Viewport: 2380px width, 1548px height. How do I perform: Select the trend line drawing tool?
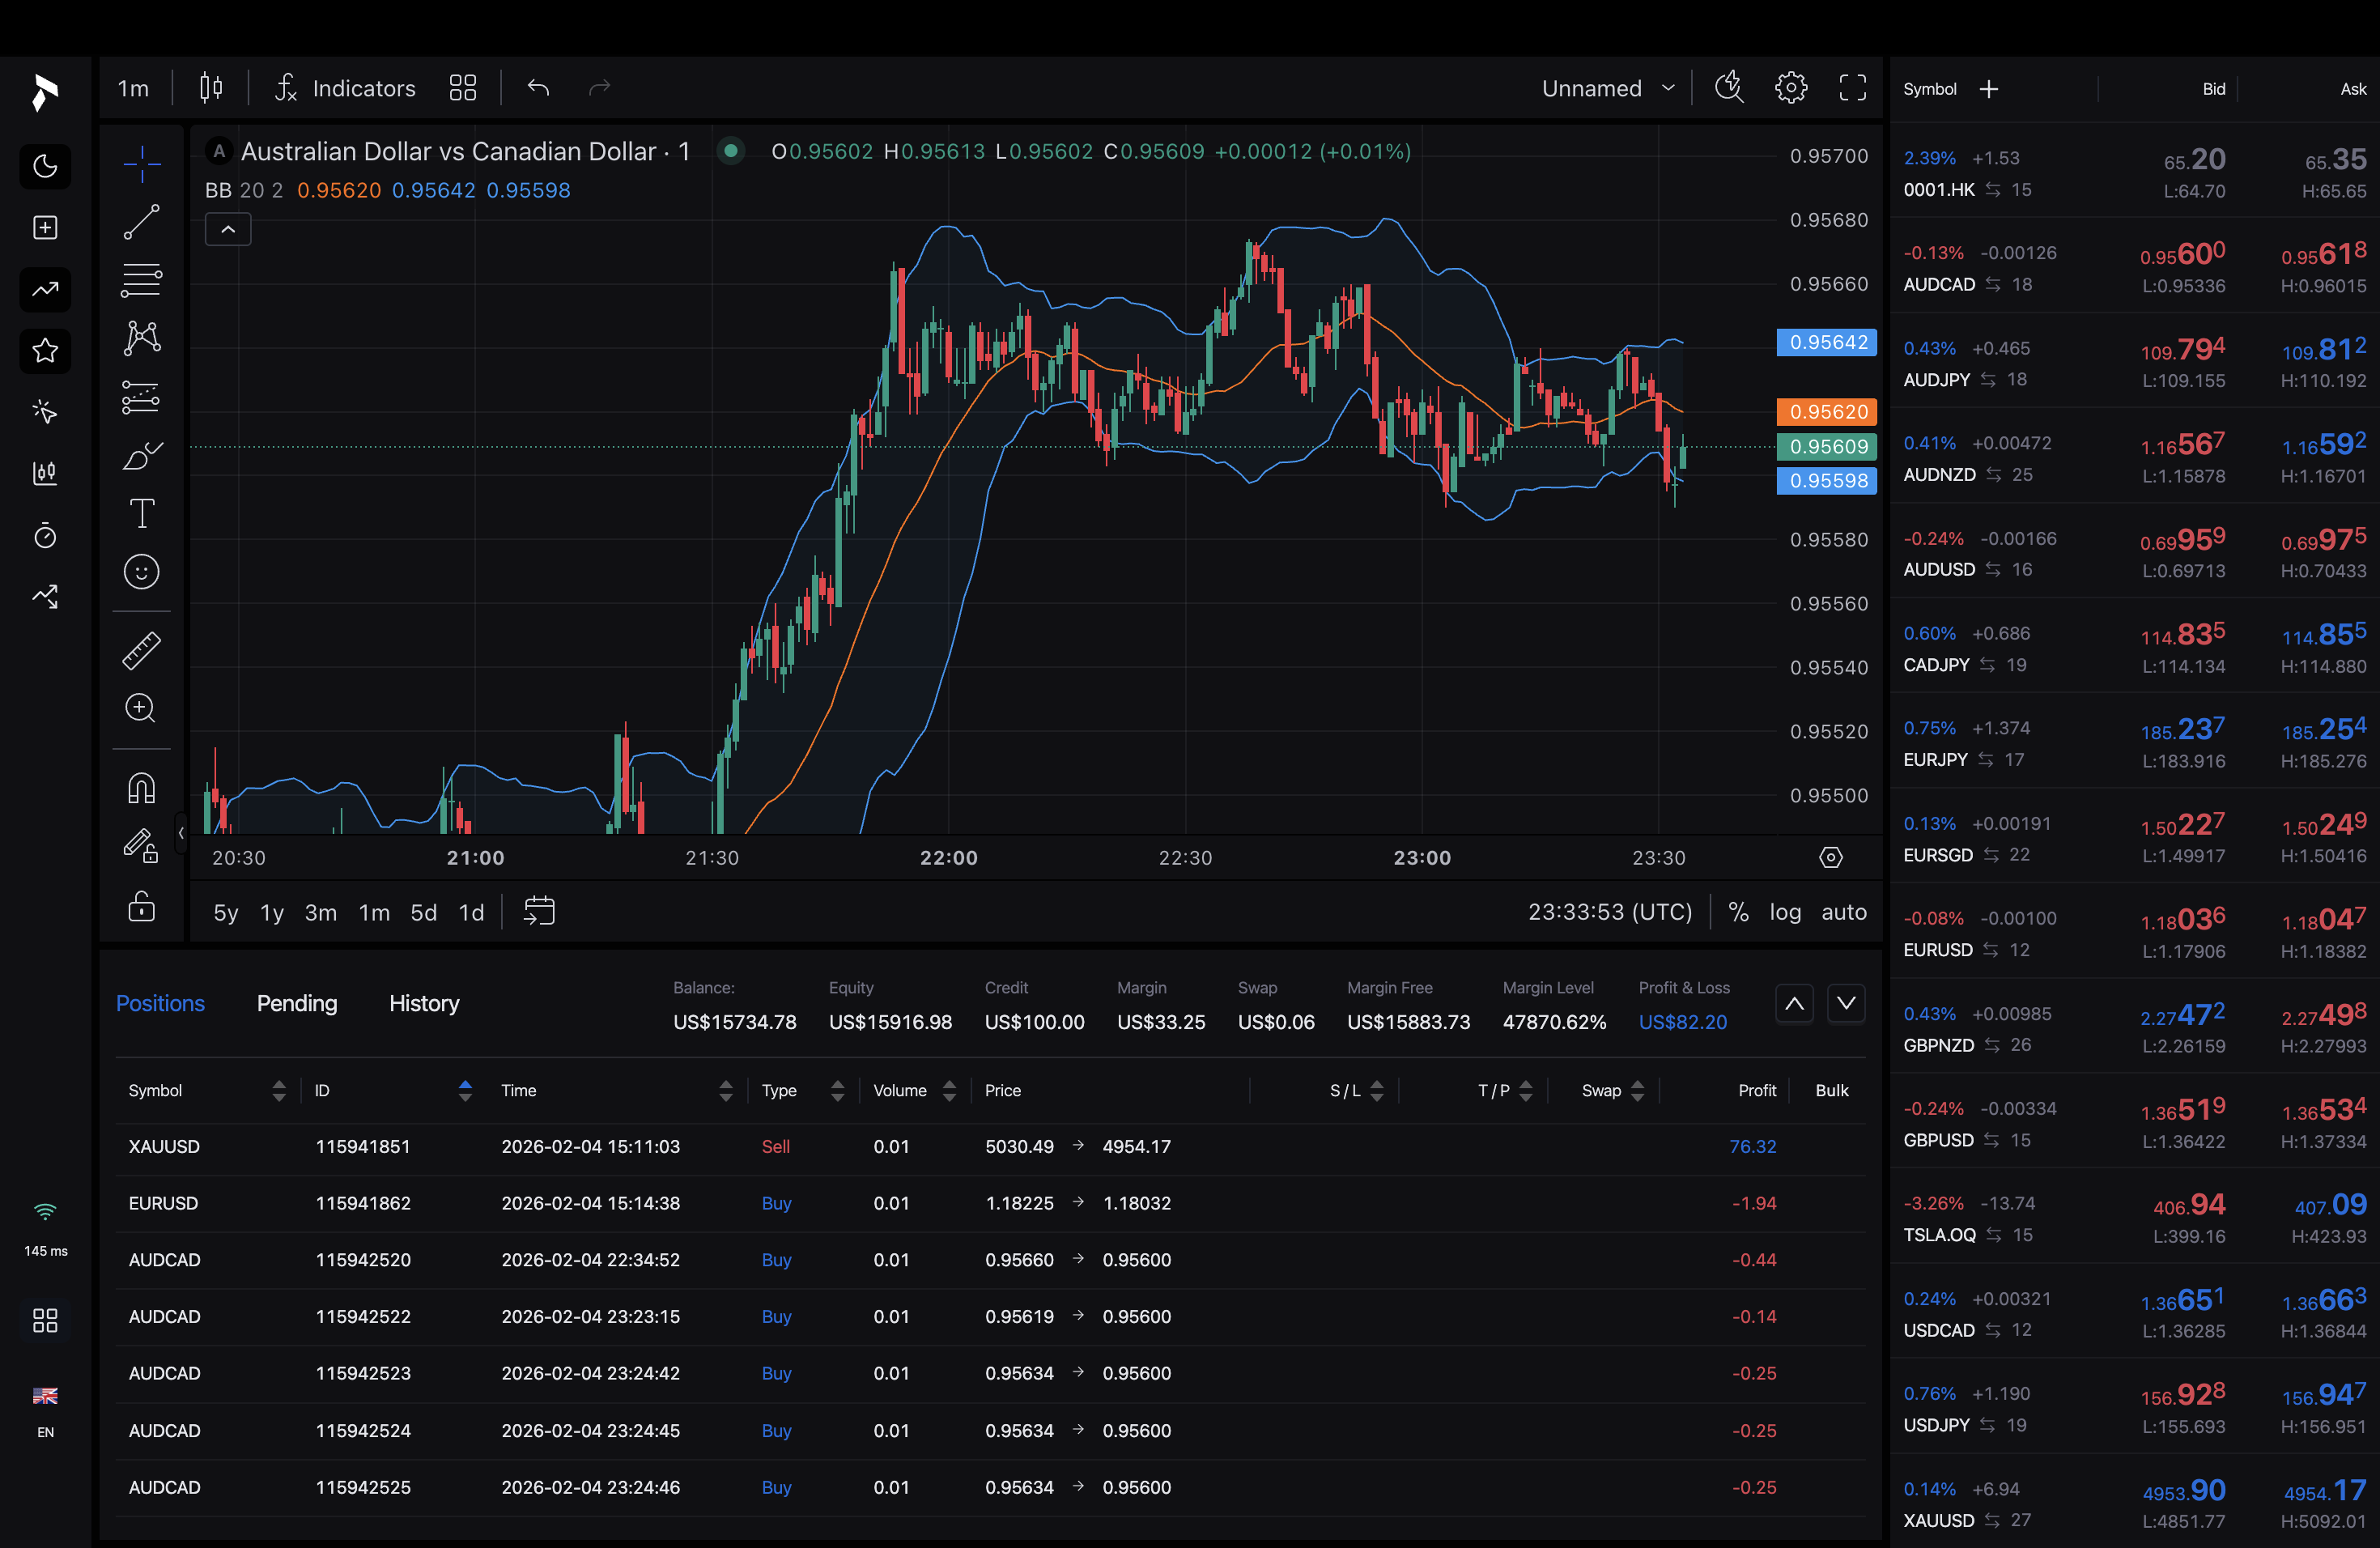pos(141,222)
